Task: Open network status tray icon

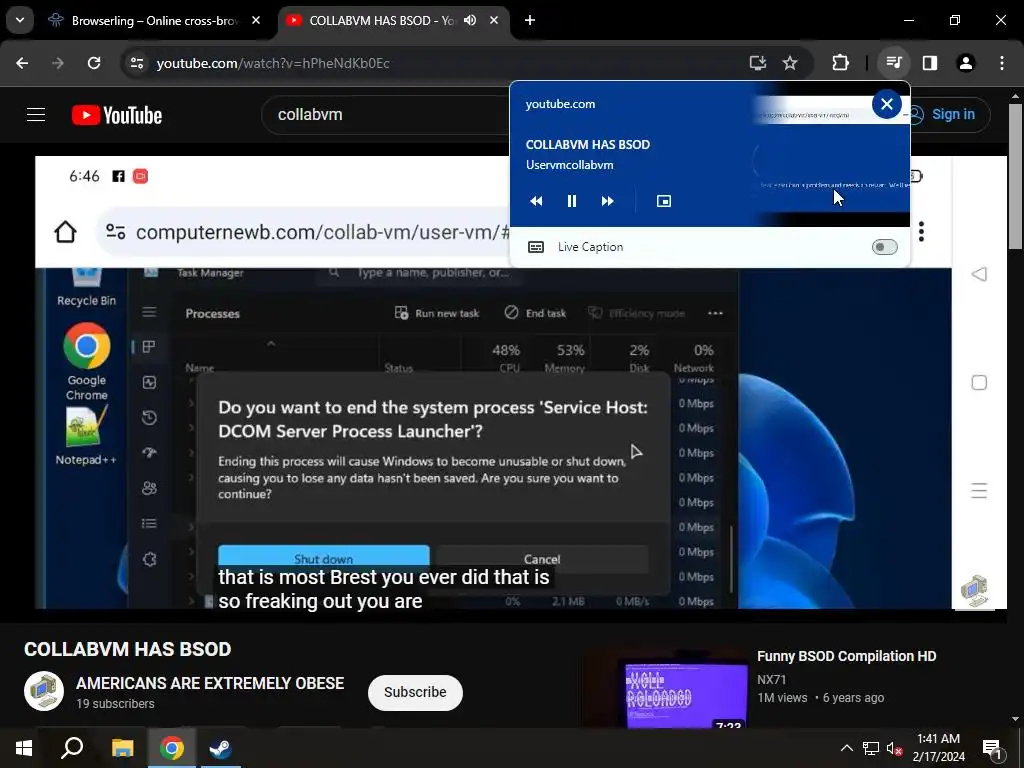Action: coord(871,748)
